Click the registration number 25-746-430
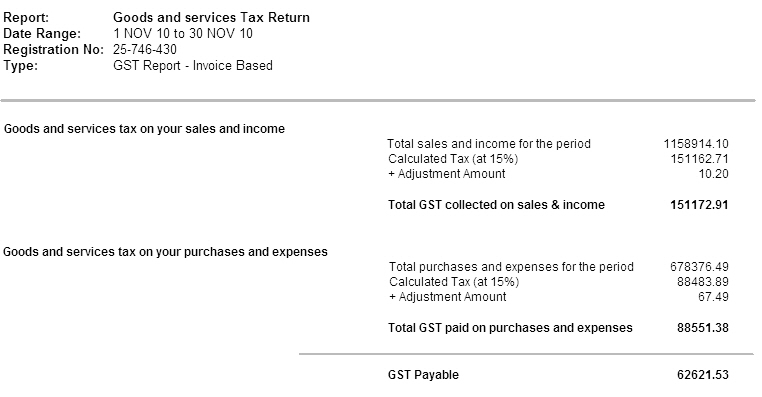The image size is (762, 397). click(x=145, y=50)
